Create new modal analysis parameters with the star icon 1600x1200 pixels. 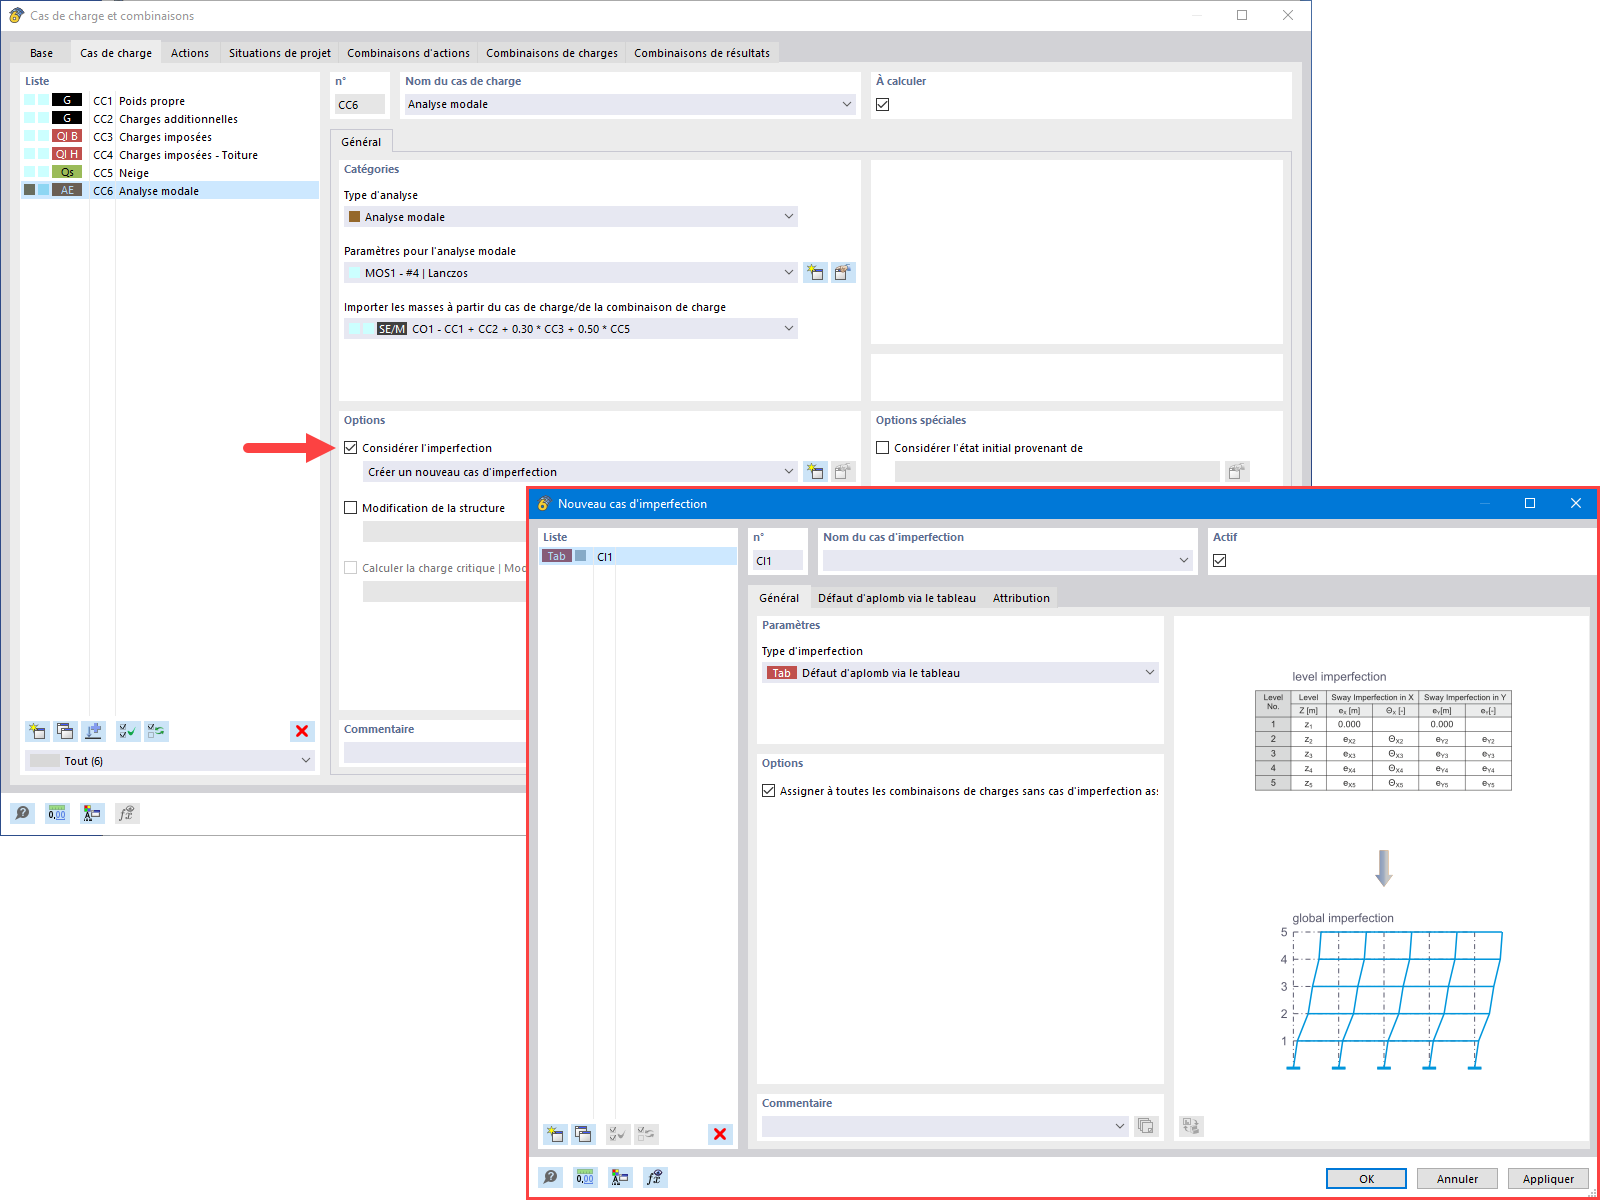(x=815, y=272)
